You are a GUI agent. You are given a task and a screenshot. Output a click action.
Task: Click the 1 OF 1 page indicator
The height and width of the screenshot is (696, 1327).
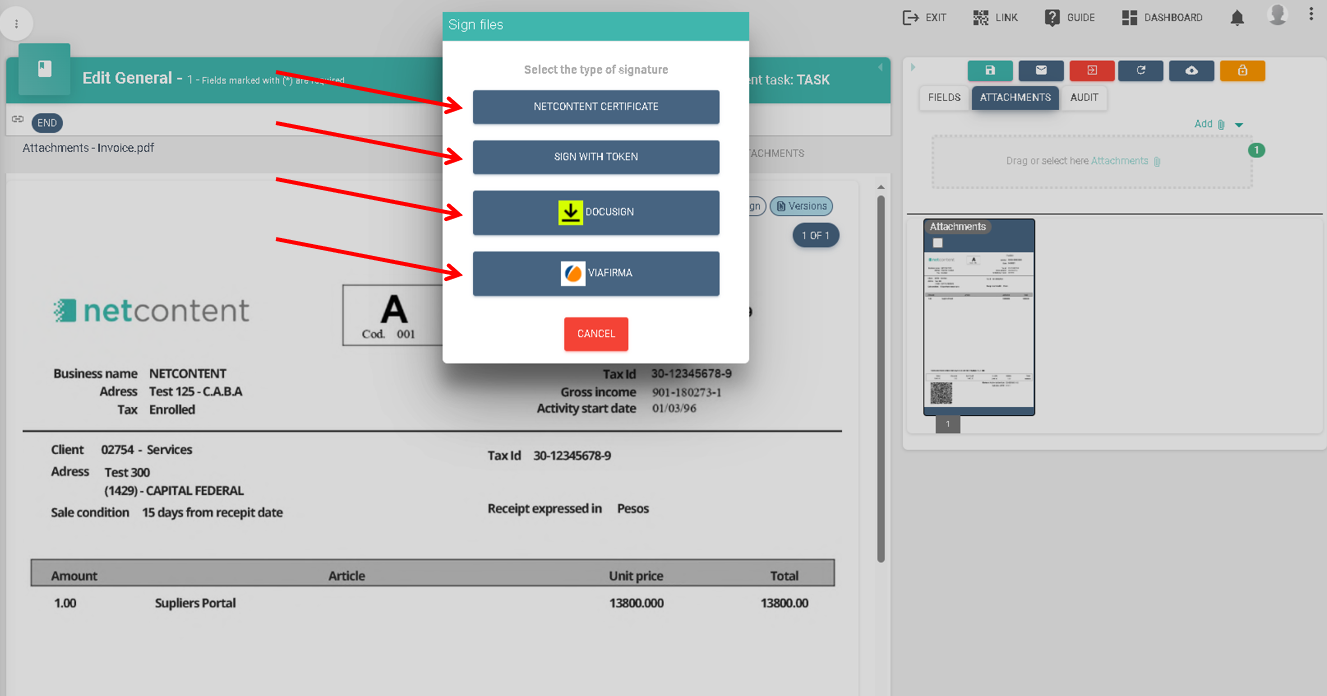[x=817, y=236]
